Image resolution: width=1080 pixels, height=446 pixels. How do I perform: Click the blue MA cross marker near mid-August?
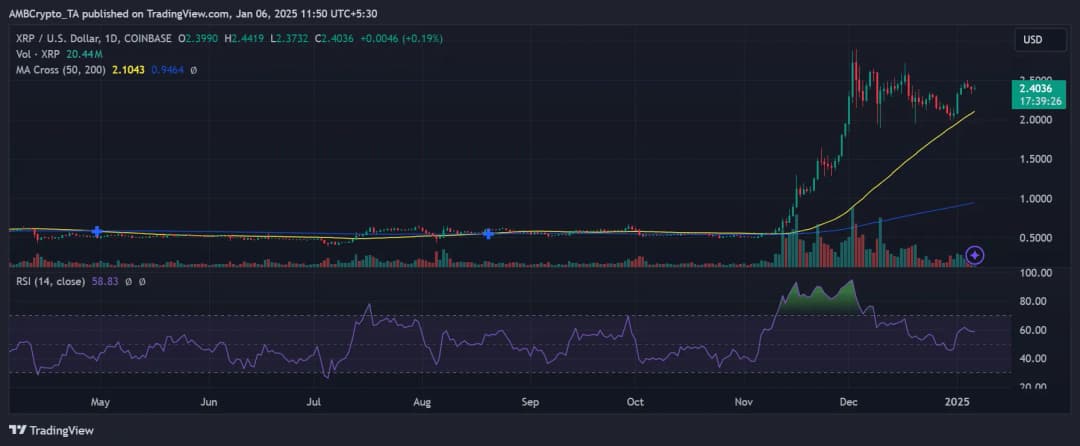[488, 234]
